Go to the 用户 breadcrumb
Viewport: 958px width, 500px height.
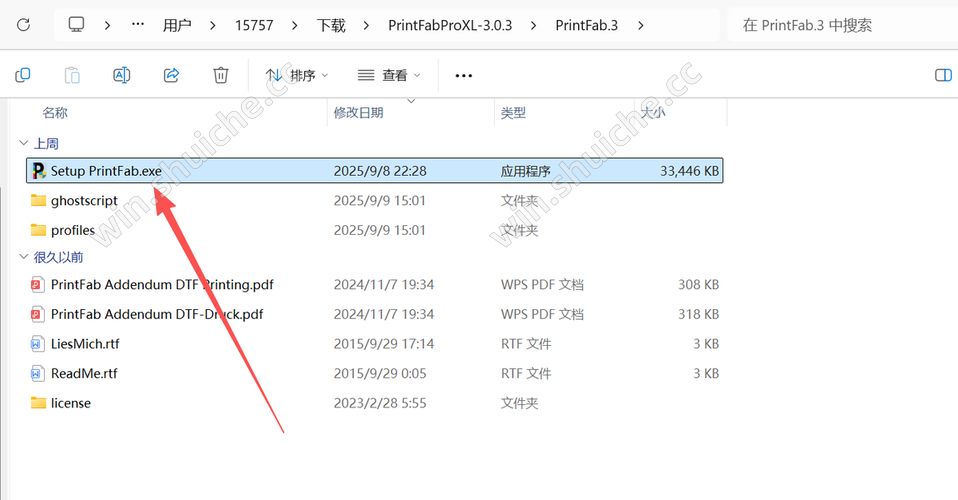177,25
